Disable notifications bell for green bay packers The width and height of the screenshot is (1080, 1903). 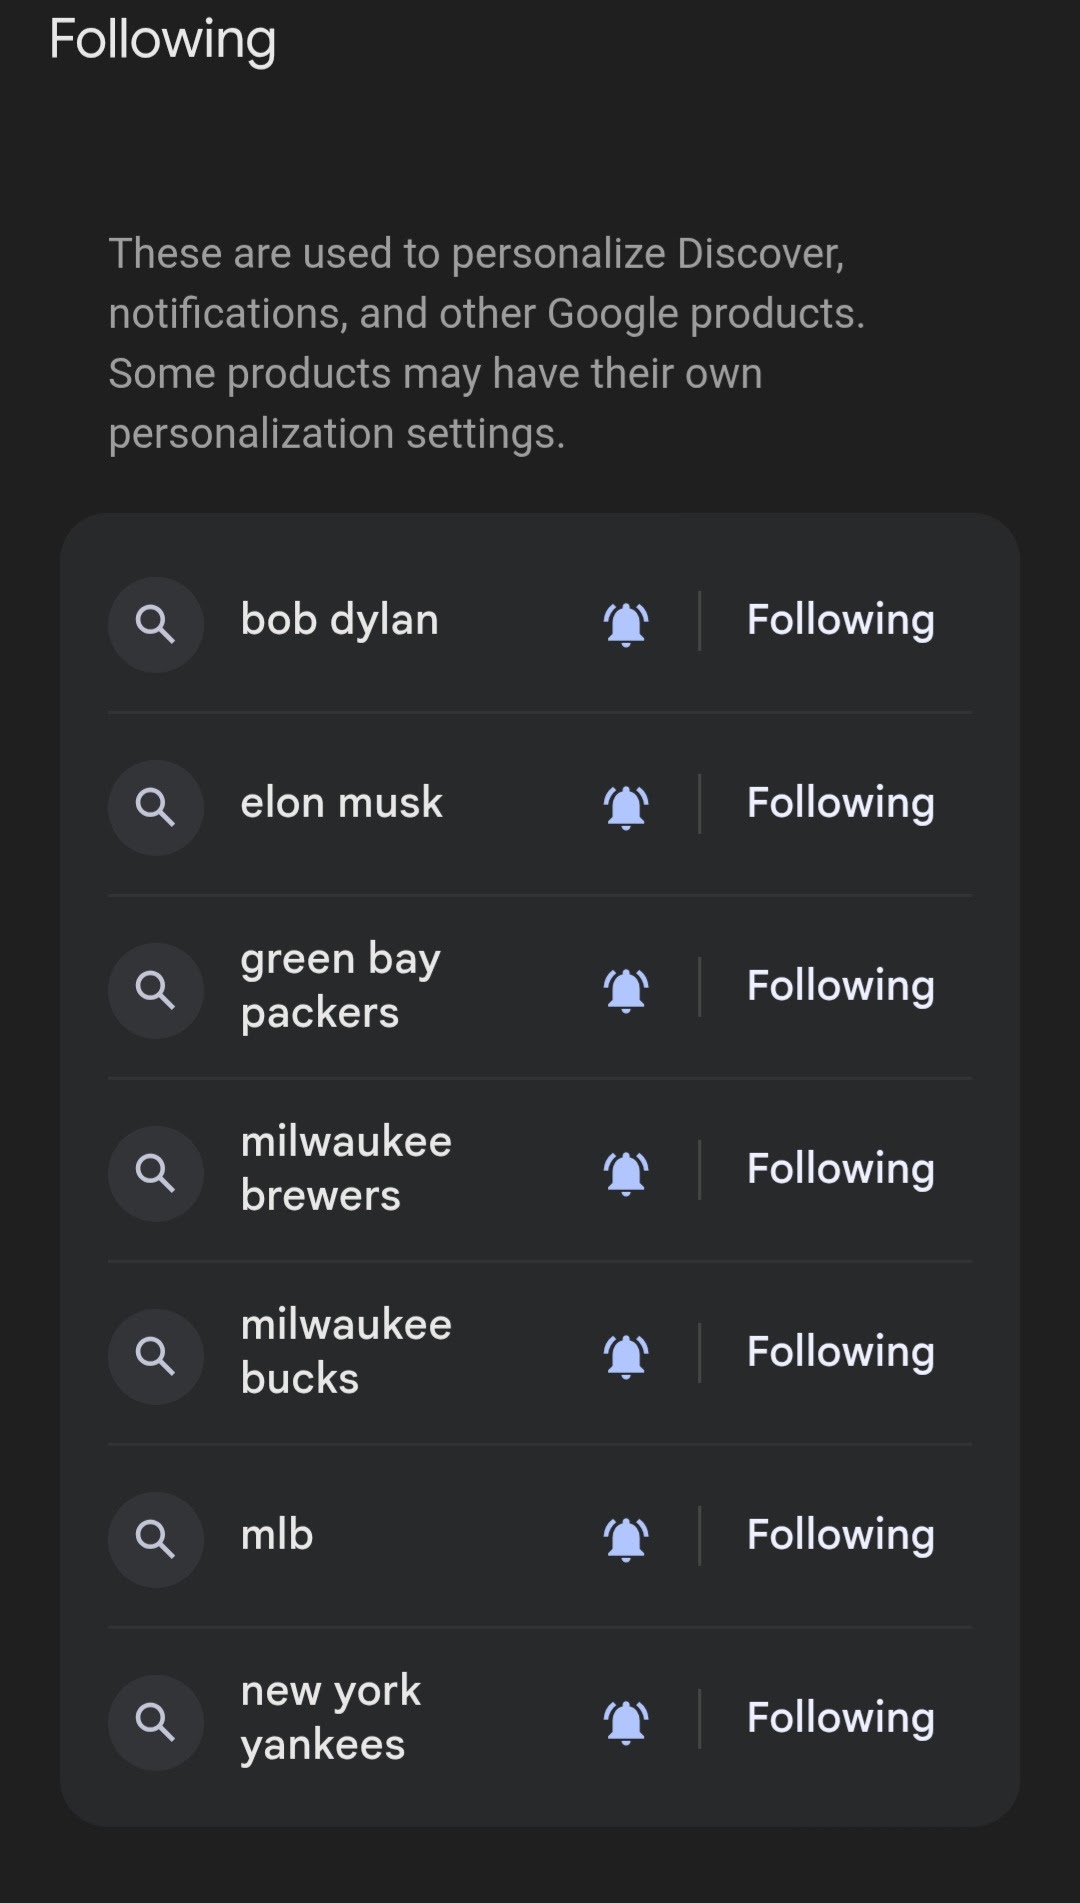(x=627, y=990)
